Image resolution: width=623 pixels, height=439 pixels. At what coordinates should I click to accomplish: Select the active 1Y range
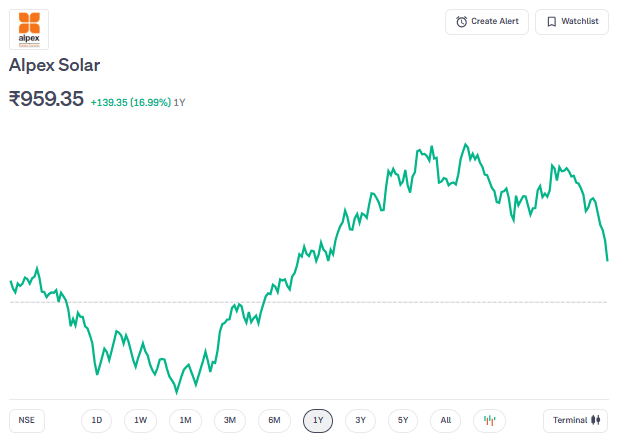[x=318, y=420]
